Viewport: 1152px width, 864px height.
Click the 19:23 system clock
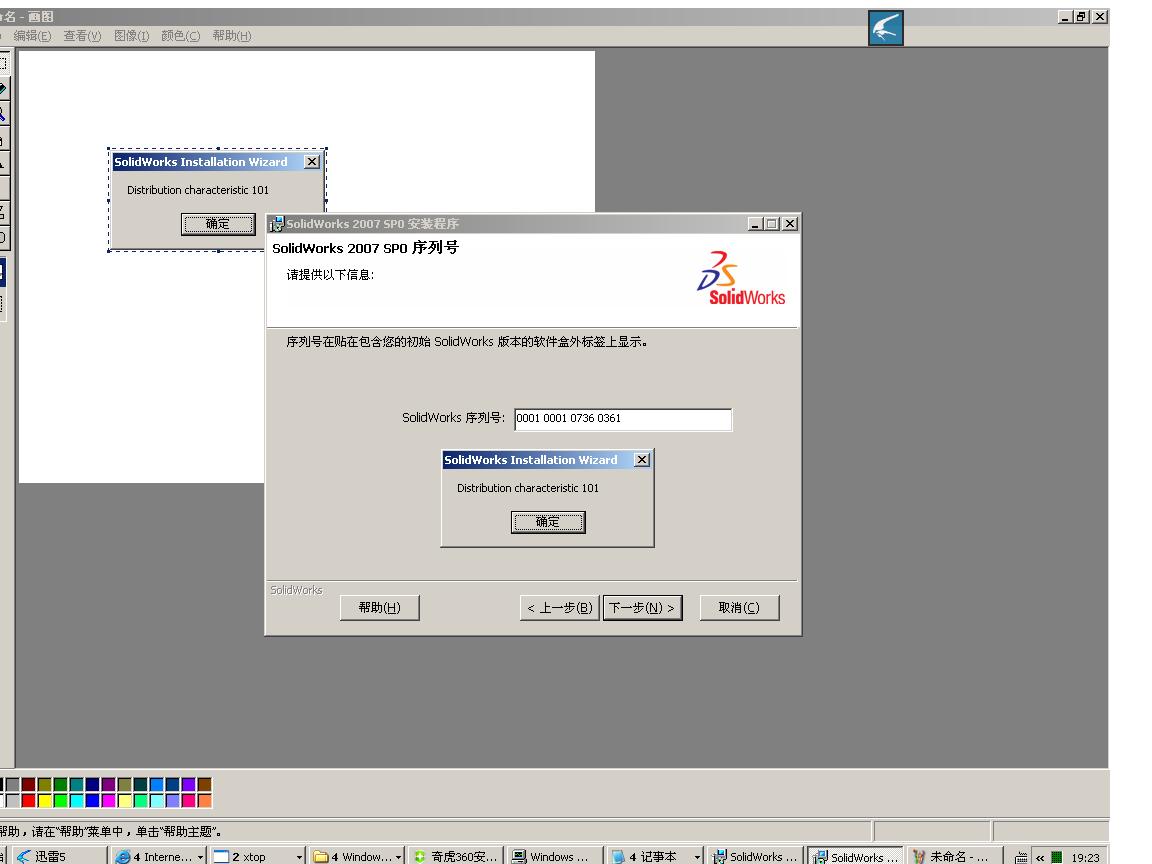click(x=1085, y=857)
